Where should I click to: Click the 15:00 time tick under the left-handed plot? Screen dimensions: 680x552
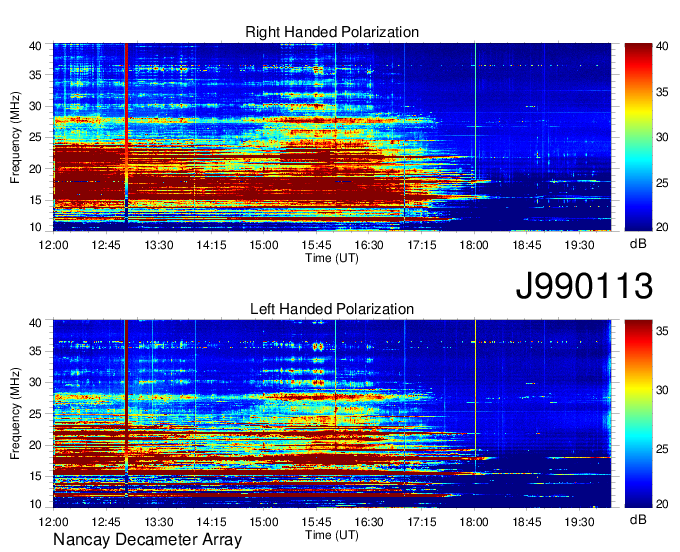coord(264,522)
